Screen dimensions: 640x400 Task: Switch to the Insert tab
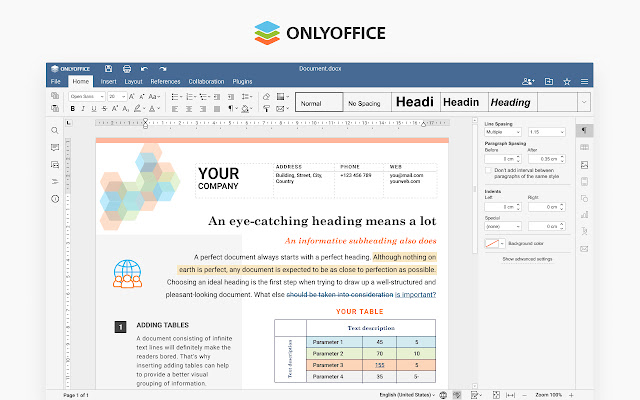pos(109,81)
